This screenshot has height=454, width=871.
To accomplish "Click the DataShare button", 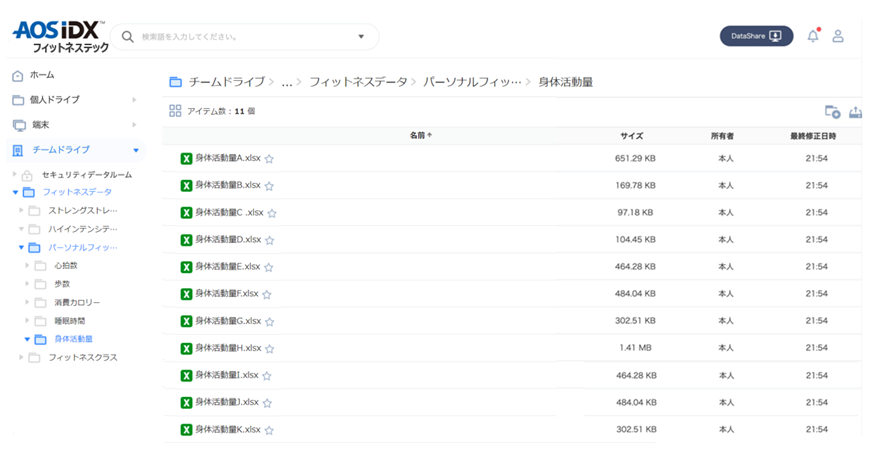I will pyautogui.click(x=757, y=36).
